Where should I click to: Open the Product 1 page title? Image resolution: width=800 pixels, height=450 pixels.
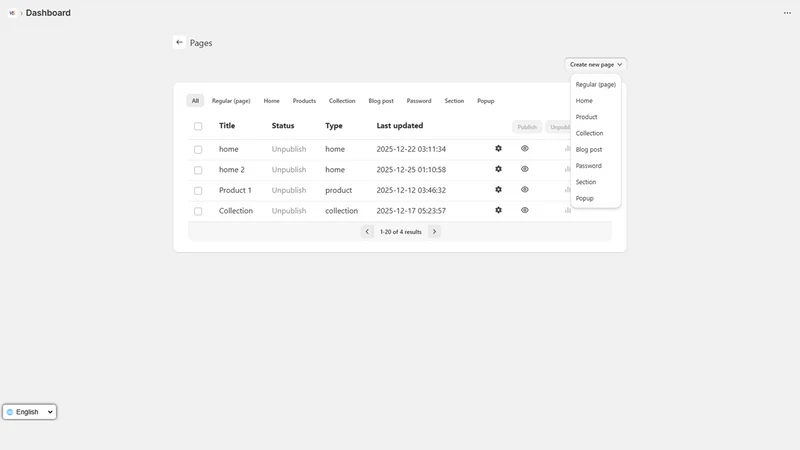tap(235, 190)
